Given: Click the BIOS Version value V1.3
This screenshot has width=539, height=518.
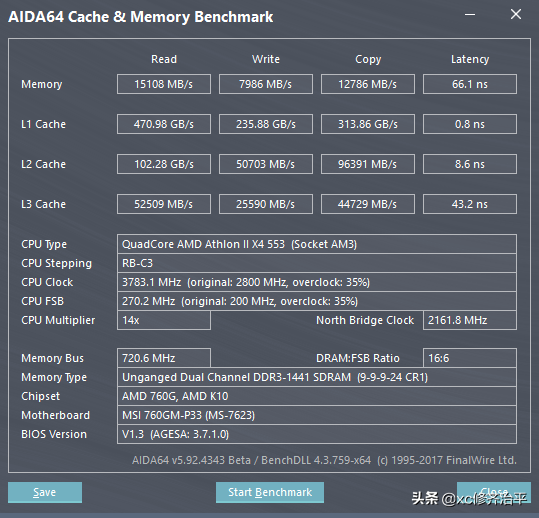Looking at the screenshot, I should coord(317,434).
